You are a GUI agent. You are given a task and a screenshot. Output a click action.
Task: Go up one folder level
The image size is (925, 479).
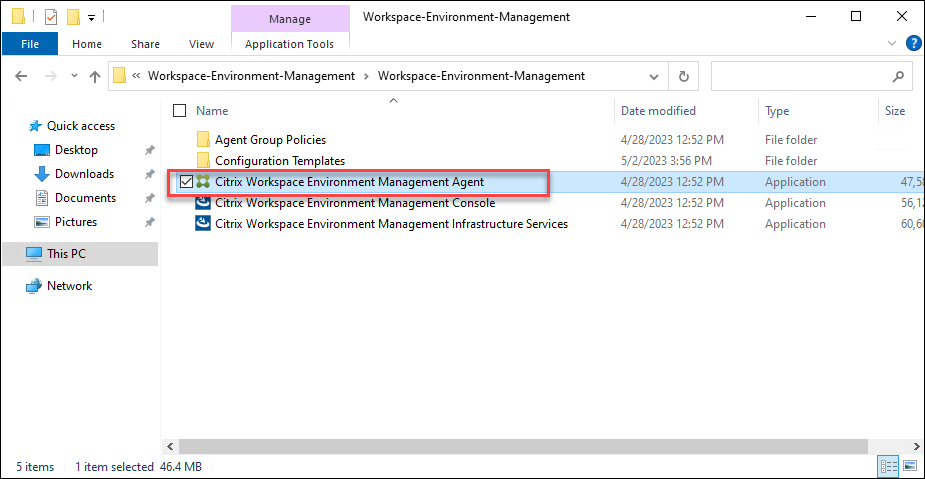[x=95, y=76]
